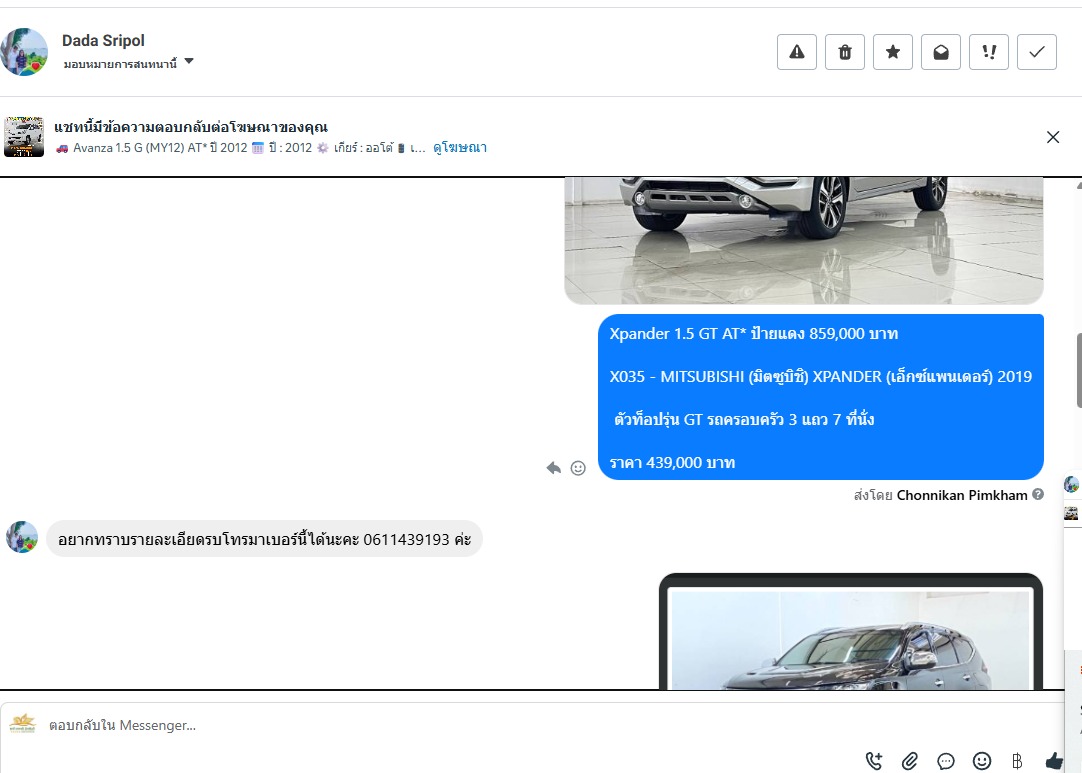Screen dimensions: 1082x773
Task: Click the ad banner headline text
Action: tap(191, 127)
